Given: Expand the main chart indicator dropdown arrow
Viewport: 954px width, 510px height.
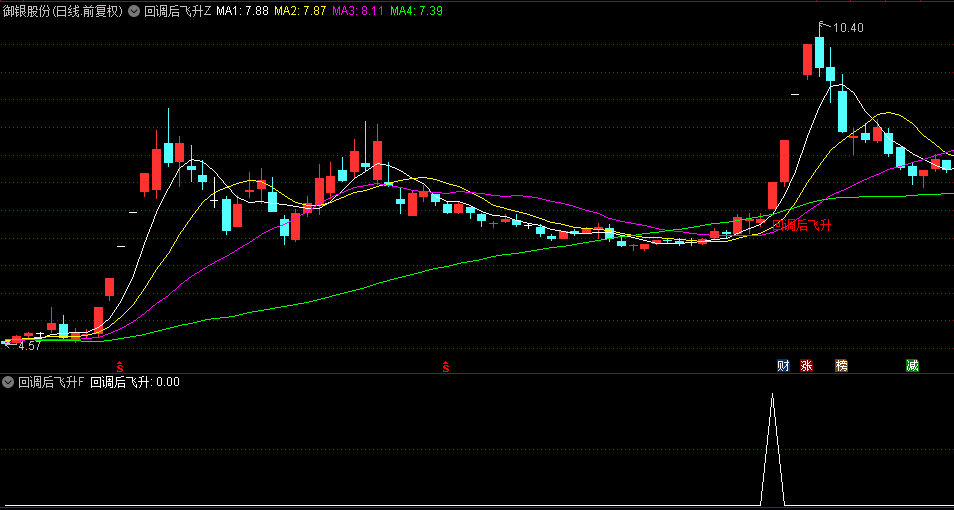Looking at the screenshot, I should tap(134, 11).
